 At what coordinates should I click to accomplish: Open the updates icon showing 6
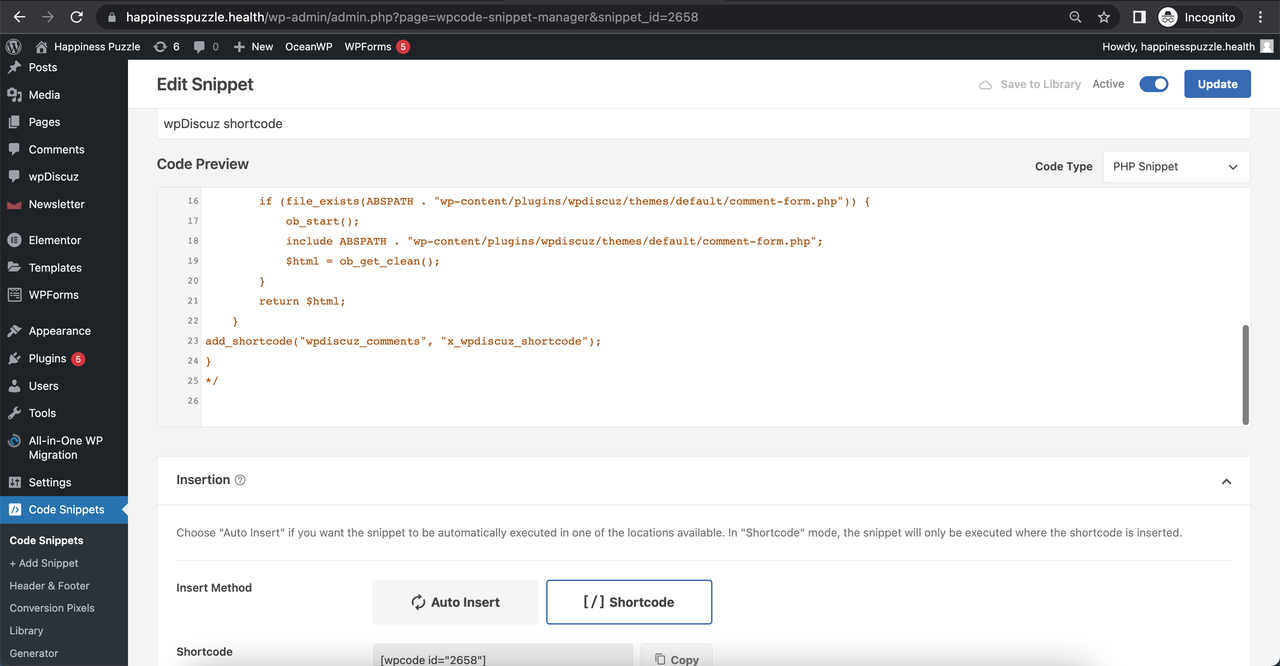tap(167, 47)
